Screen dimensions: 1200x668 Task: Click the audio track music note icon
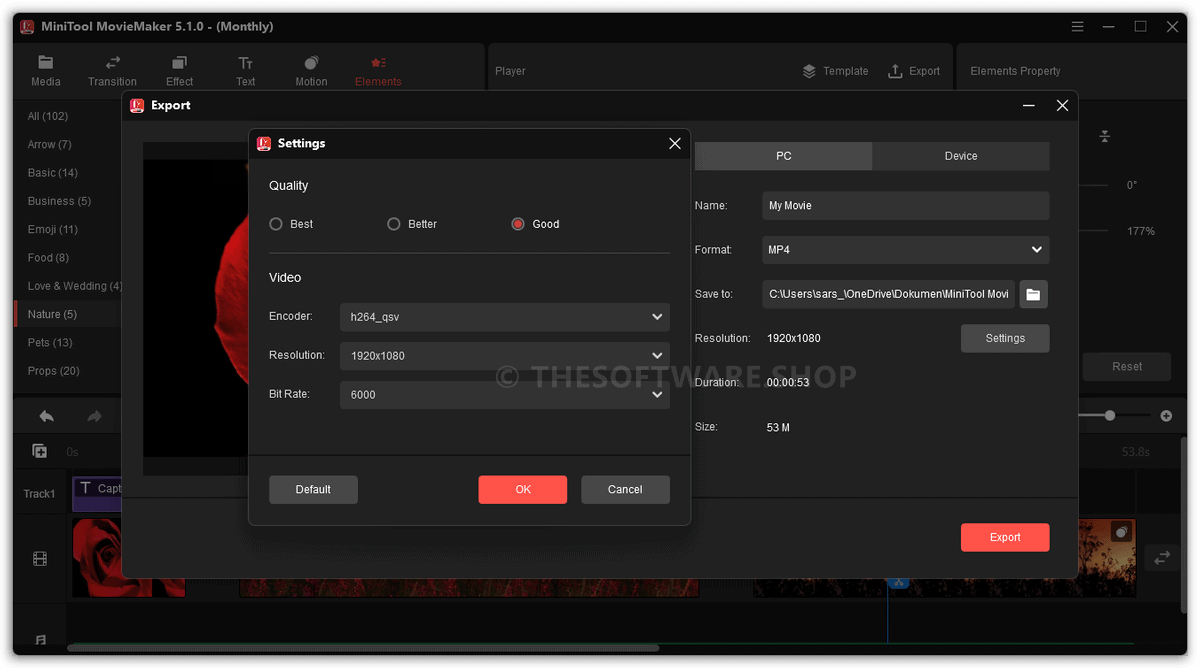[x=40, y=640]
